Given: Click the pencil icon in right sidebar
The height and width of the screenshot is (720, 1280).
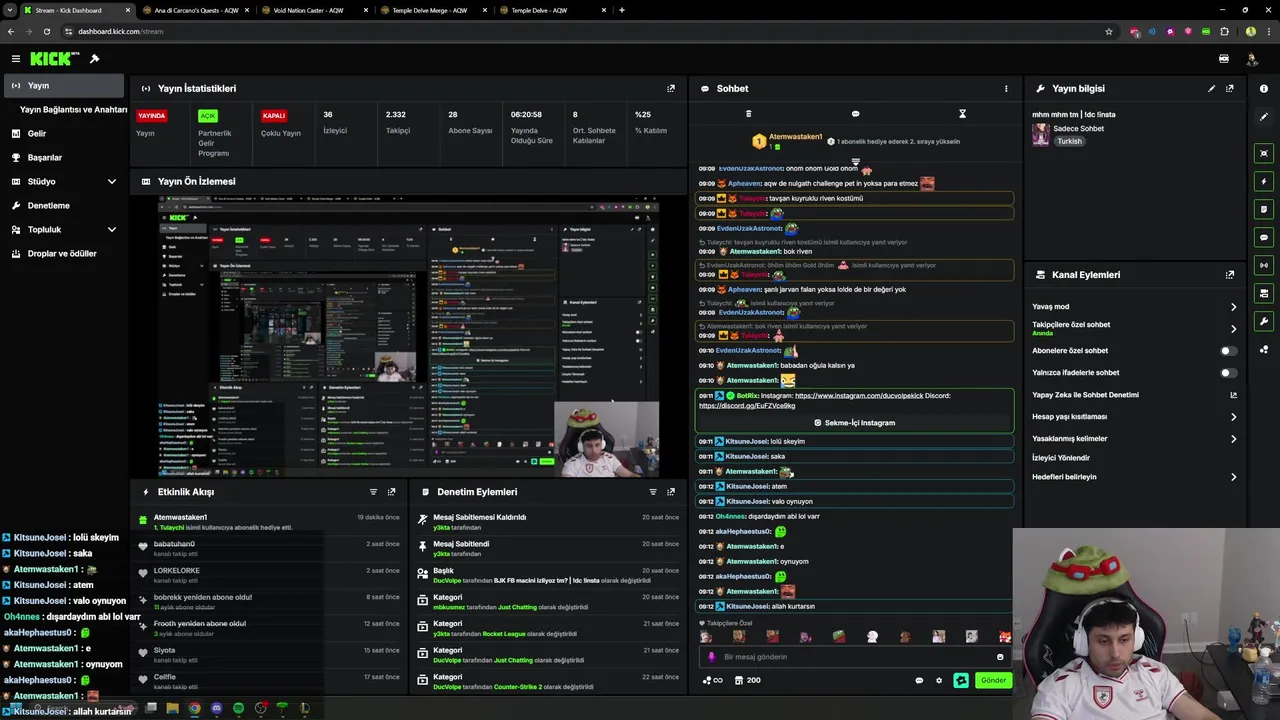Looking at the screenshot, I should 1264,117.
